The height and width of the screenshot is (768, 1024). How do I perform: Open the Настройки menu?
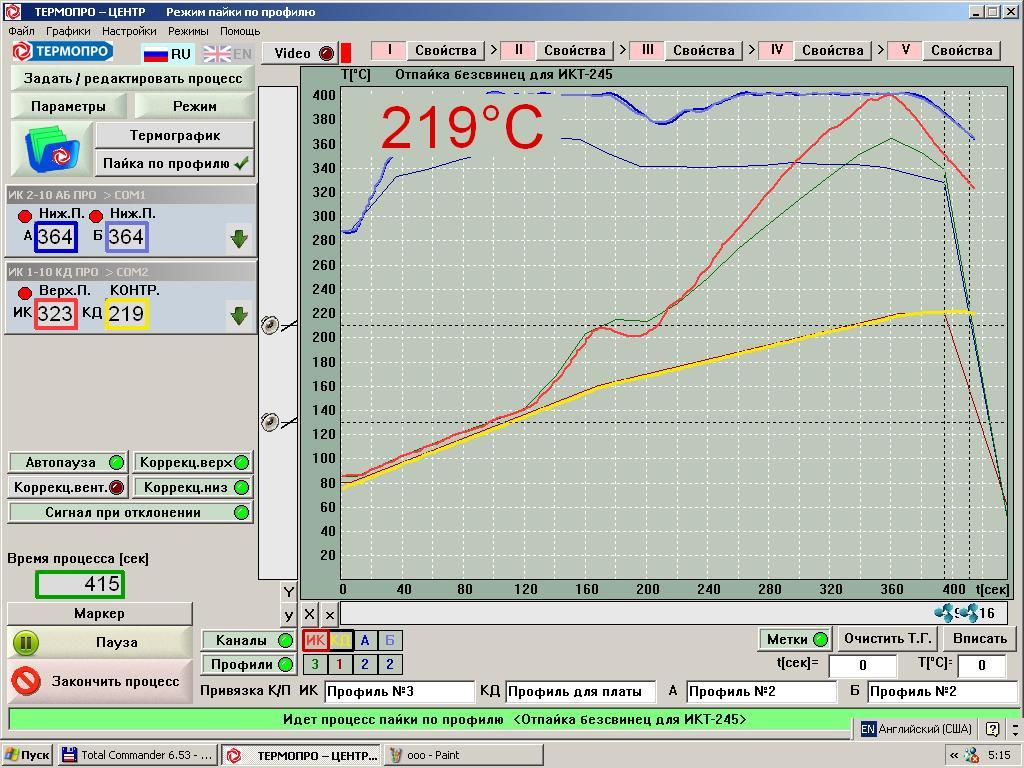[129, 31]
